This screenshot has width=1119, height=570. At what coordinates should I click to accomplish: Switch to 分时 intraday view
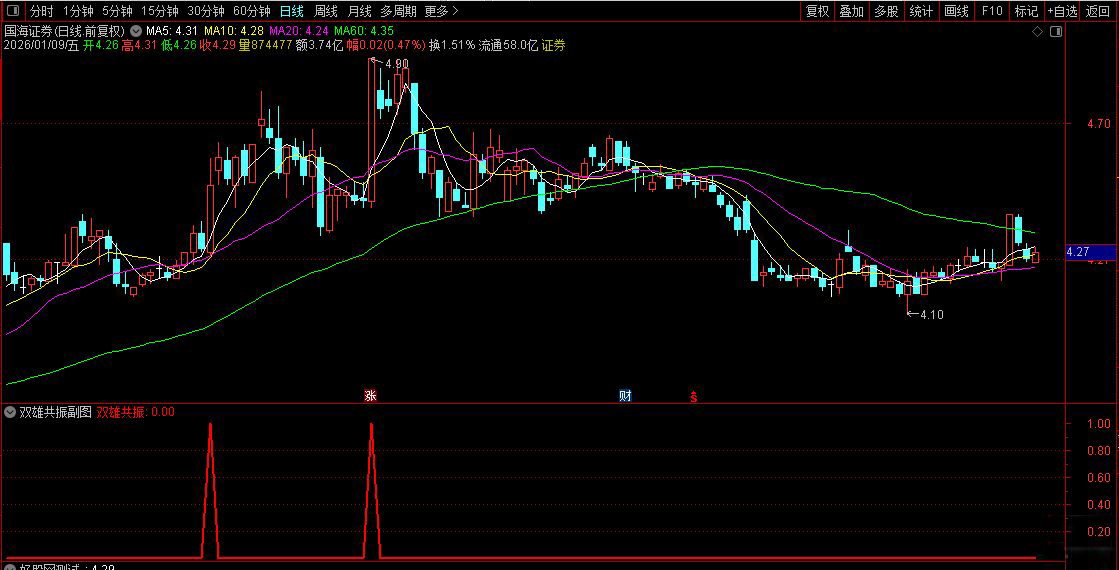pos(42,11)
